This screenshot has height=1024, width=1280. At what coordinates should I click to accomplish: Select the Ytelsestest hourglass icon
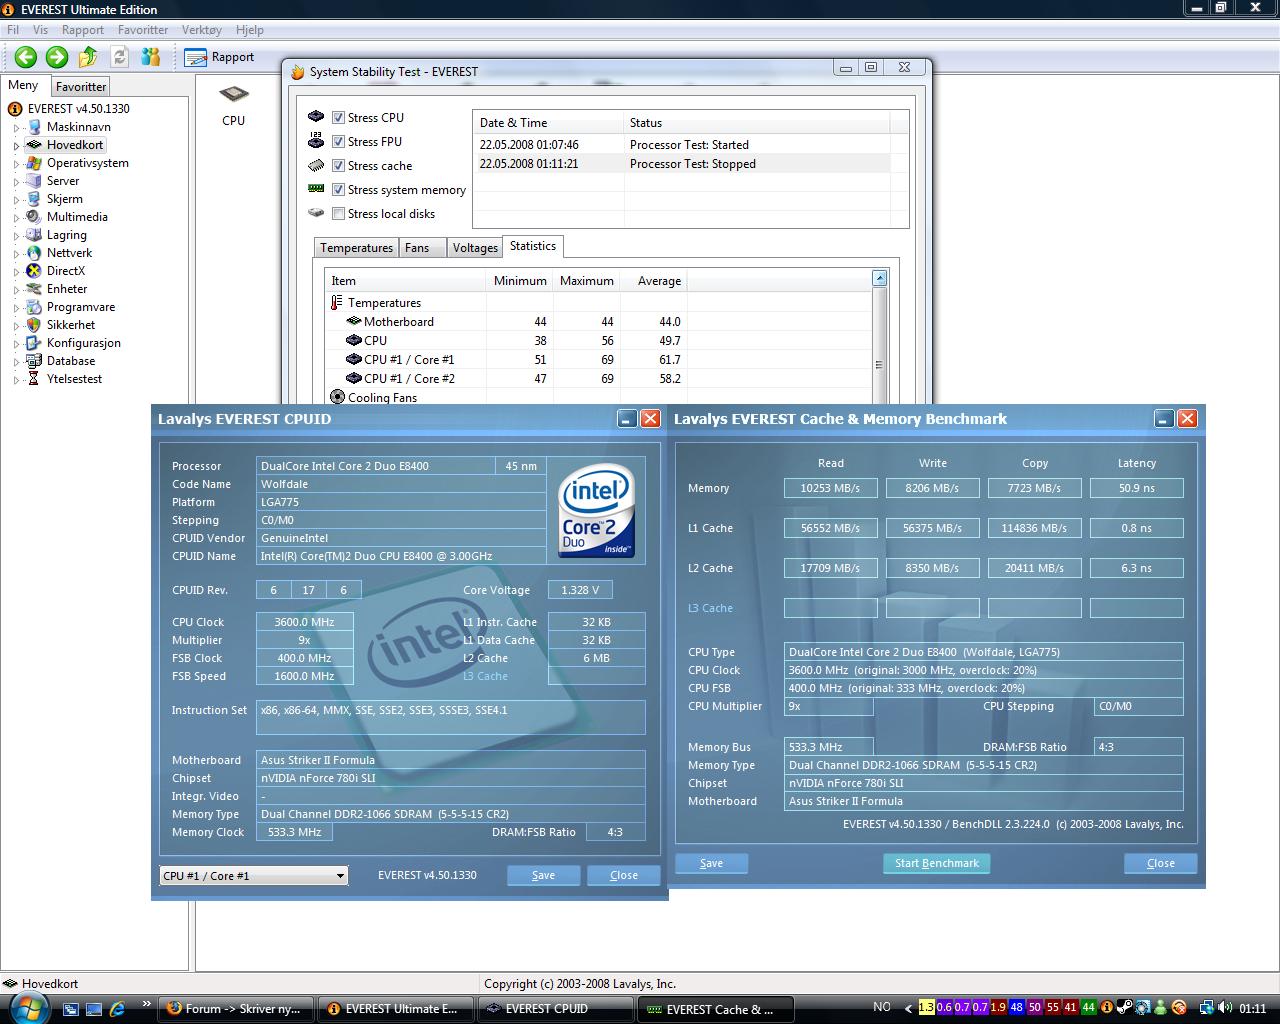(34, 379)
